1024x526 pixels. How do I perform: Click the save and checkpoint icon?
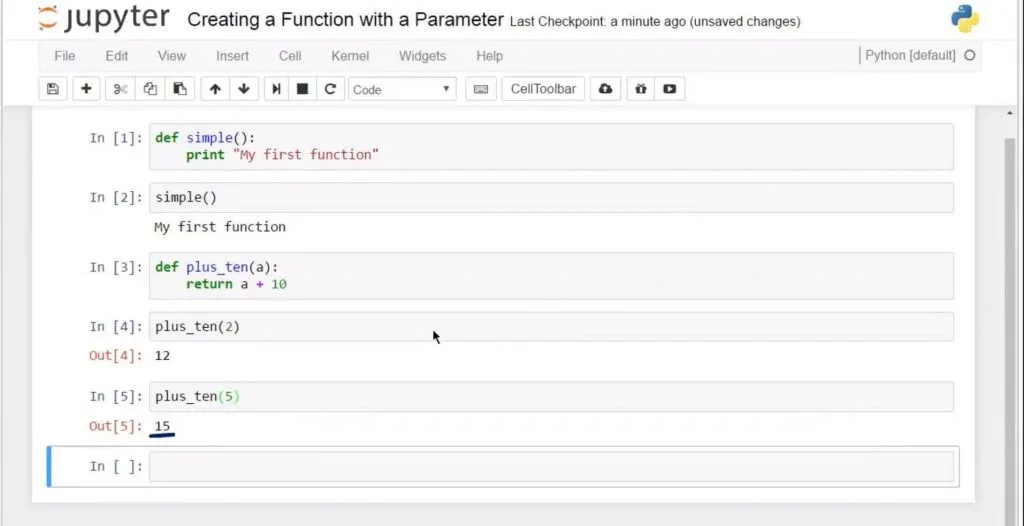point(53,89)
